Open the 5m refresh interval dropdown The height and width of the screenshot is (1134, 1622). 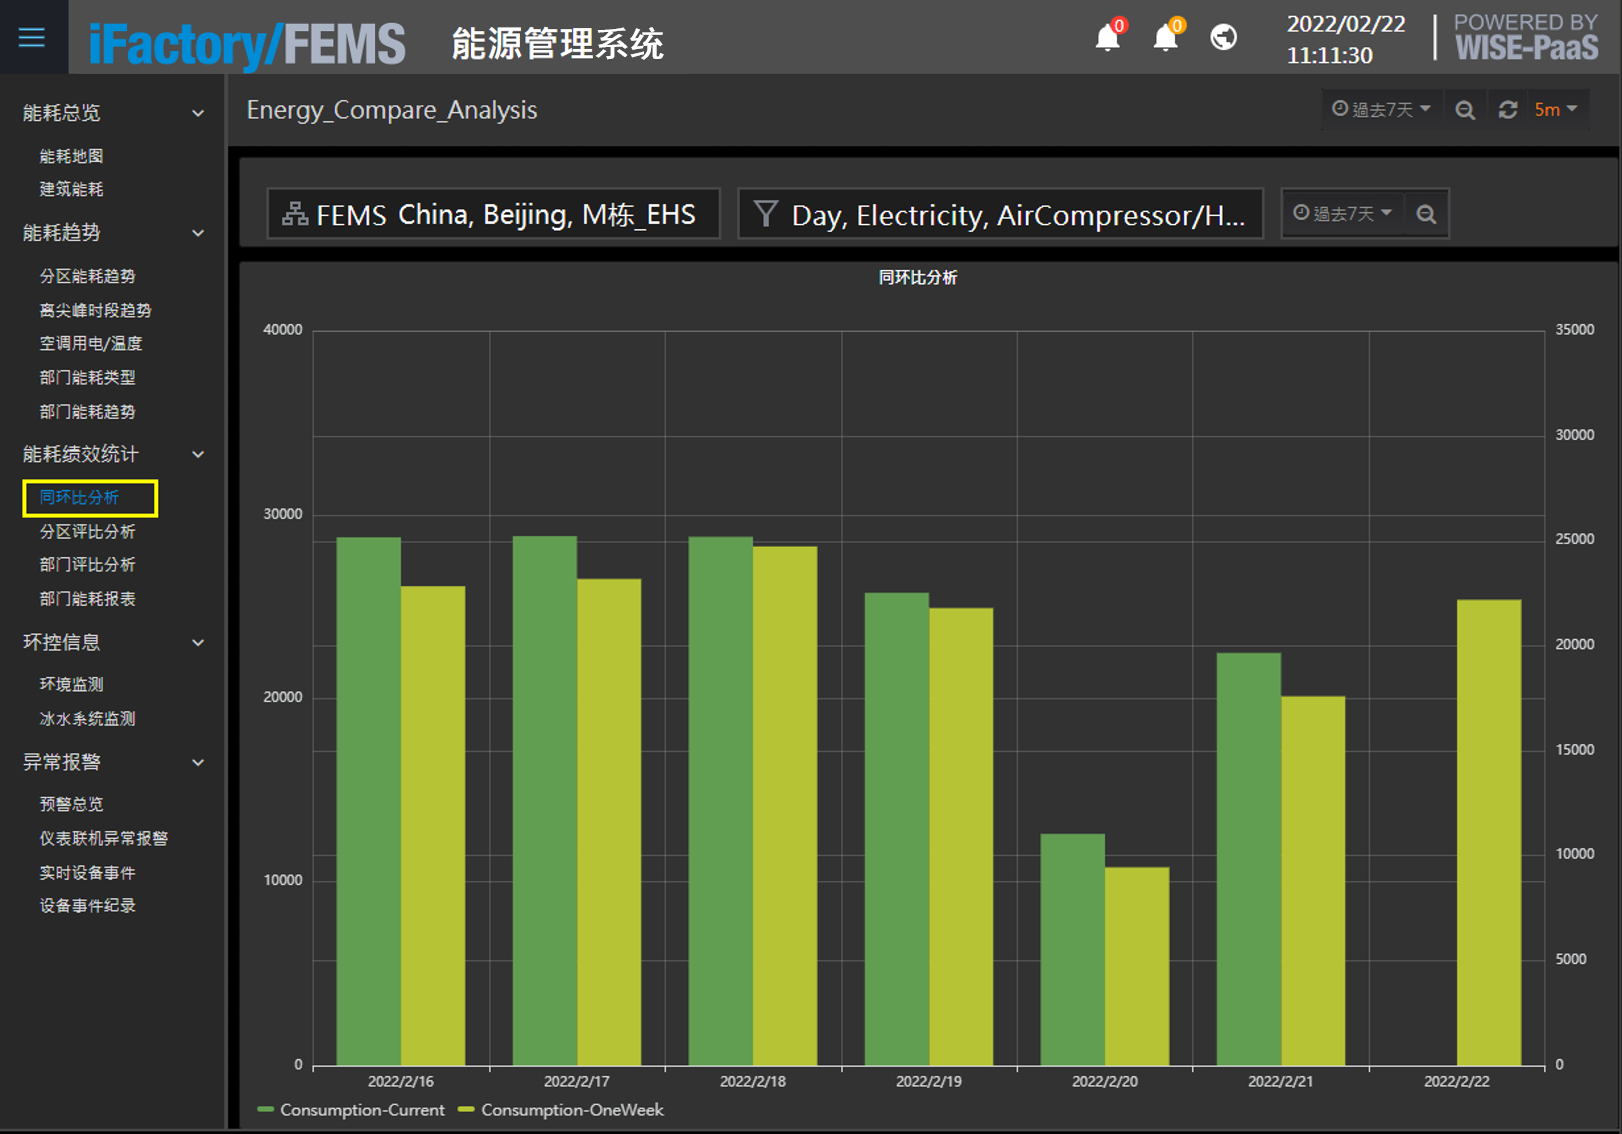coord(1555,110)
